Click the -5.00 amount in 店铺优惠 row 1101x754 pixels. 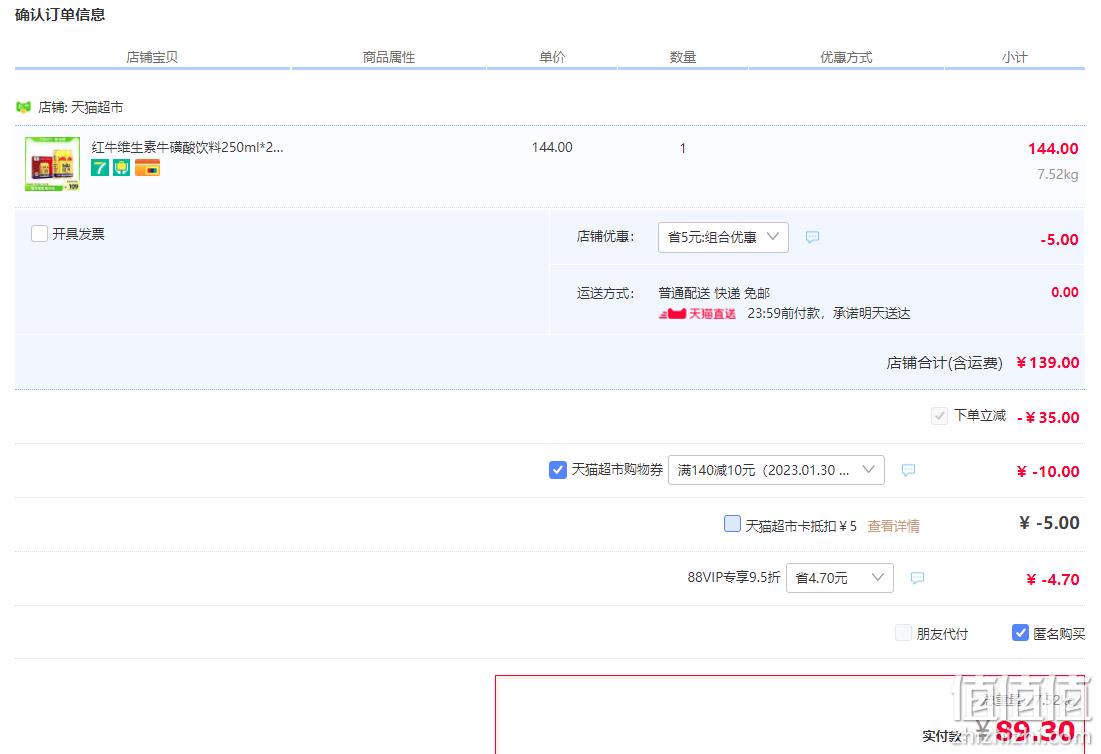(x=1059, y=239)
